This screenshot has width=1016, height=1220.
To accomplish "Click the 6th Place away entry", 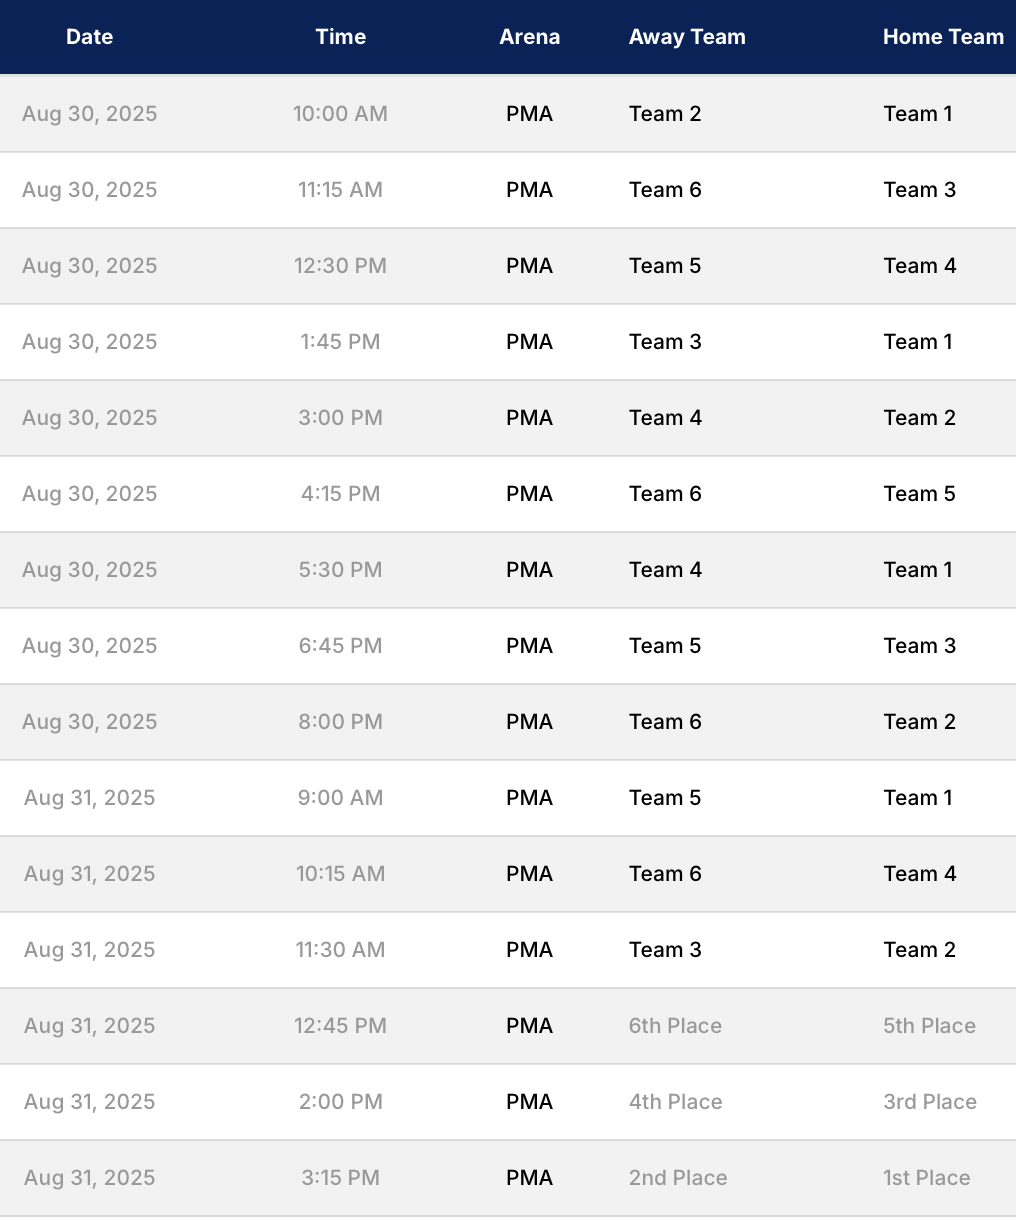I will [675, 1026].
